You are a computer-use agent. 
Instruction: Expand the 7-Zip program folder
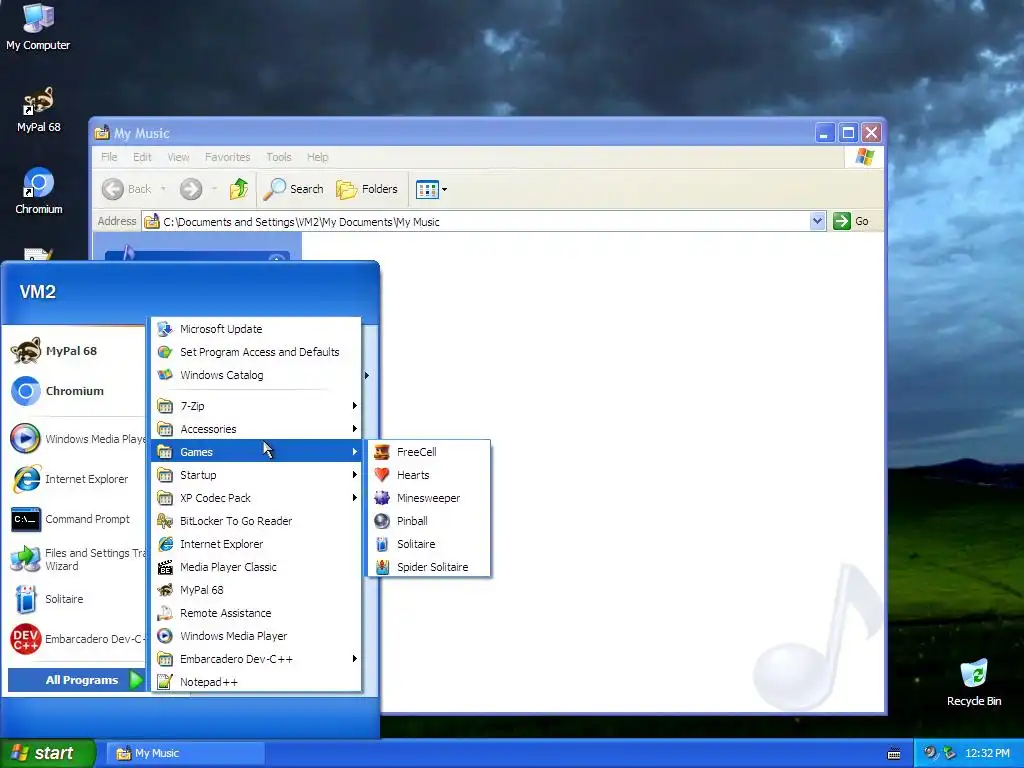pyautogui.click(x=256, y=406)
